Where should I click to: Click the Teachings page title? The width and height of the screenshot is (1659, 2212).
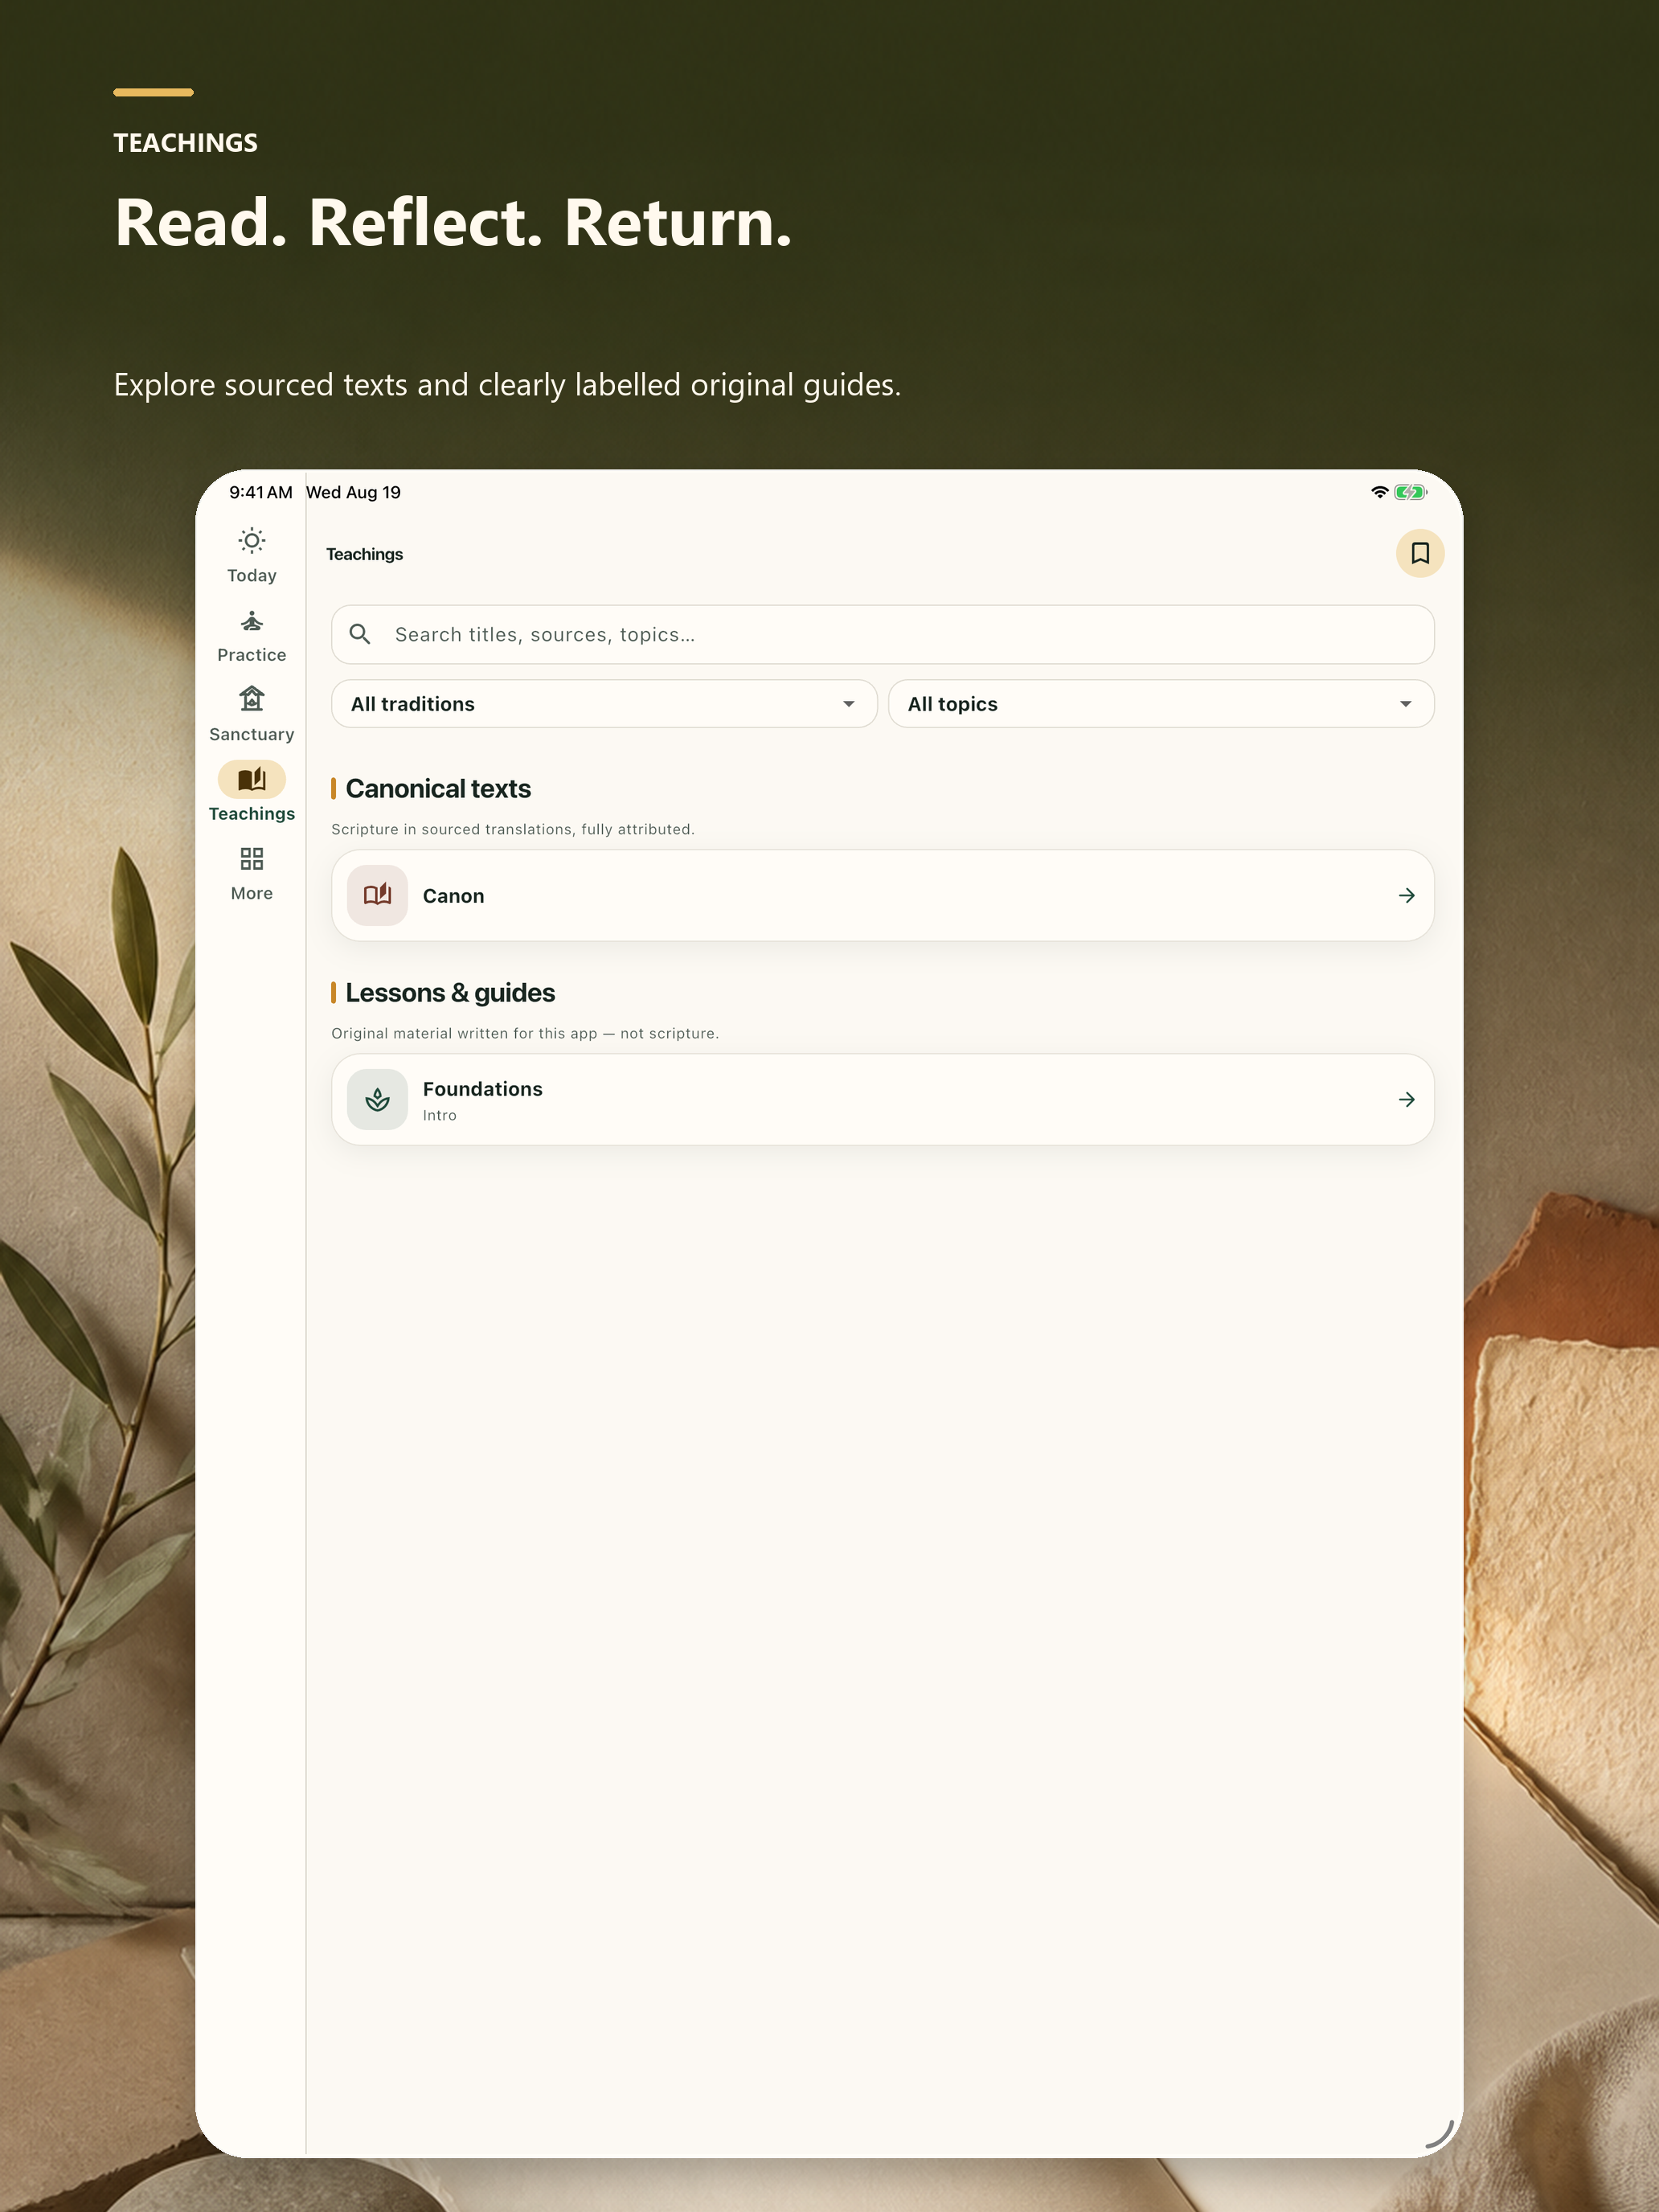(364, 554)
